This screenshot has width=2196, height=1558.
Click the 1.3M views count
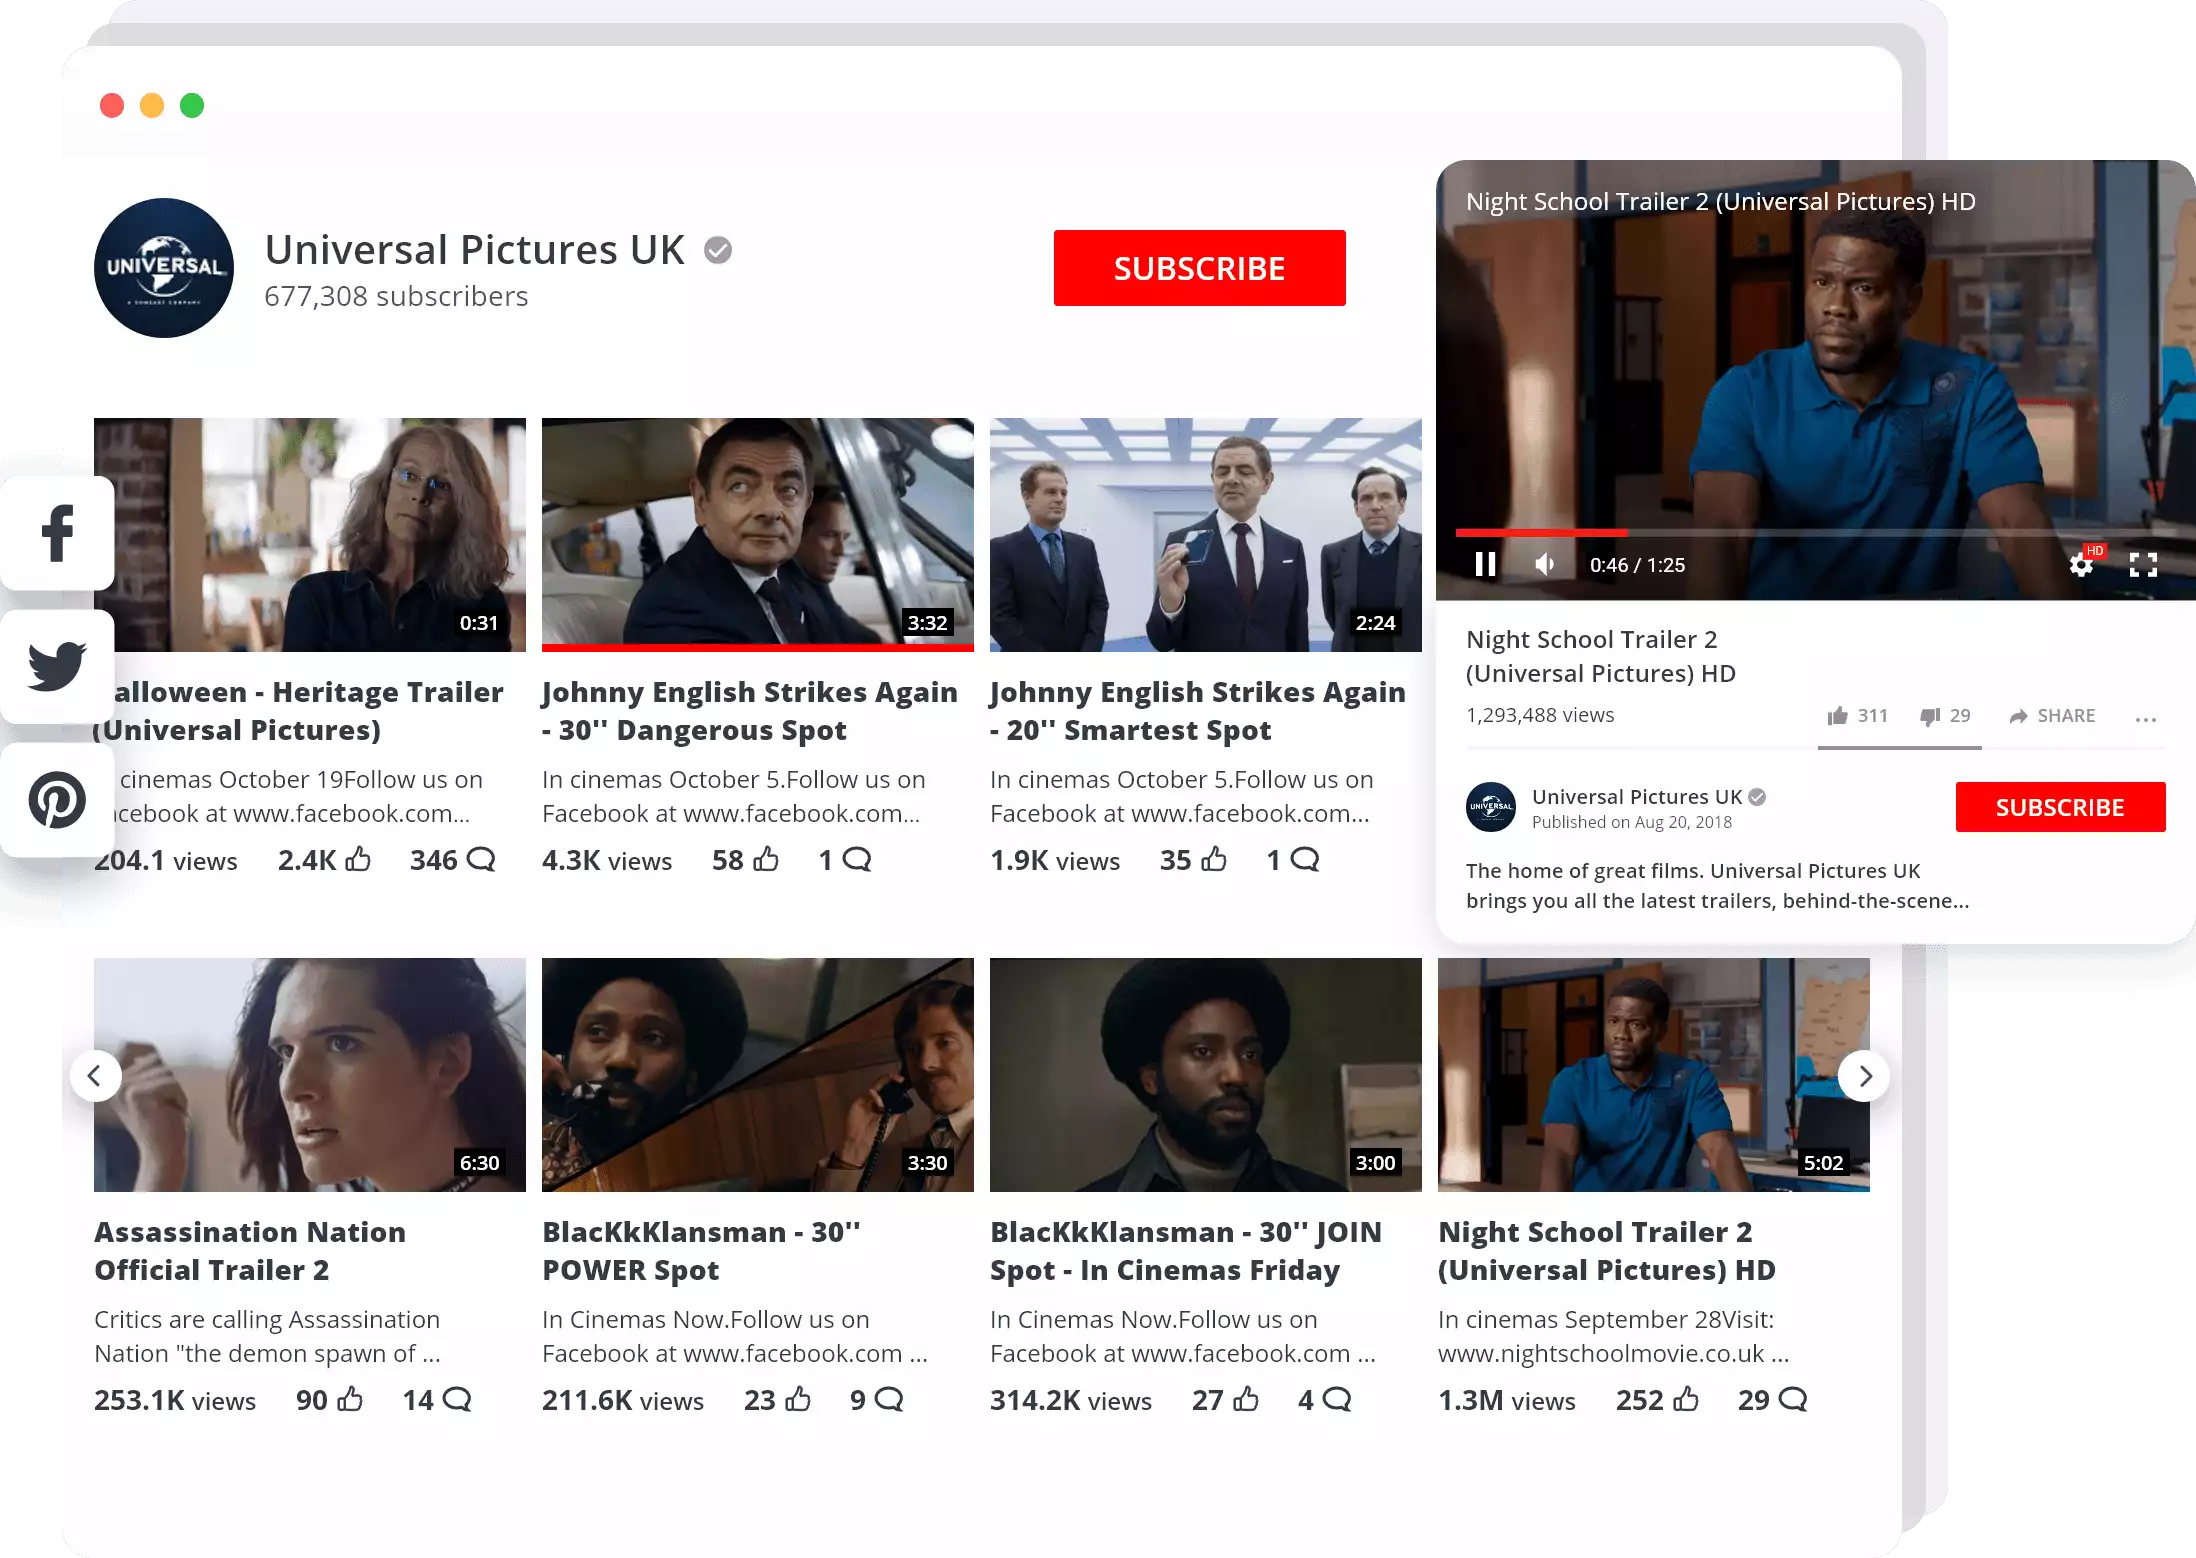pyautogui.click(x=1507, y=1401)
